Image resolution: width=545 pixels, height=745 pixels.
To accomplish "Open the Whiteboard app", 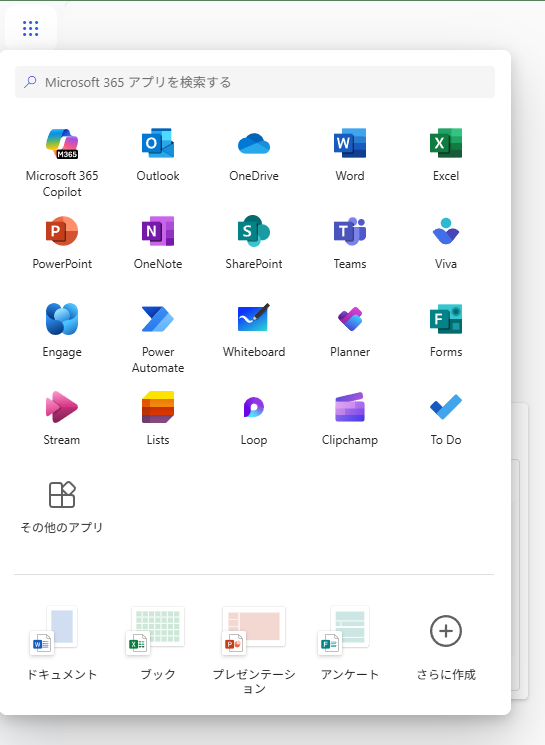I will [254, 330].
